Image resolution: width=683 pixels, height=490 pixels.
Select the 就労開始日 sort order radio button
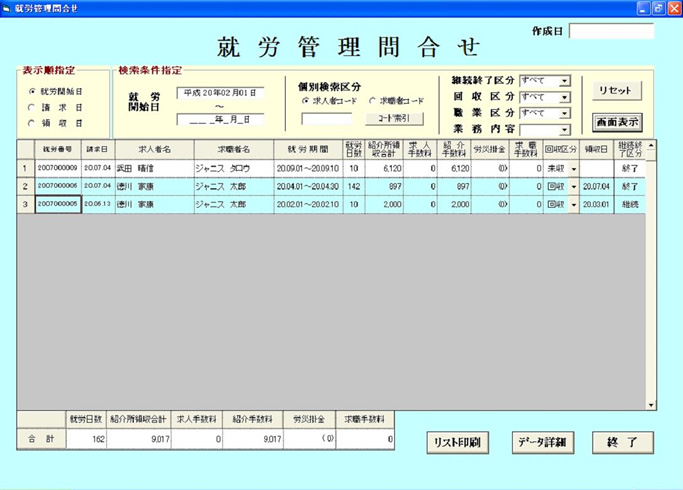click(x=33, y=91)
